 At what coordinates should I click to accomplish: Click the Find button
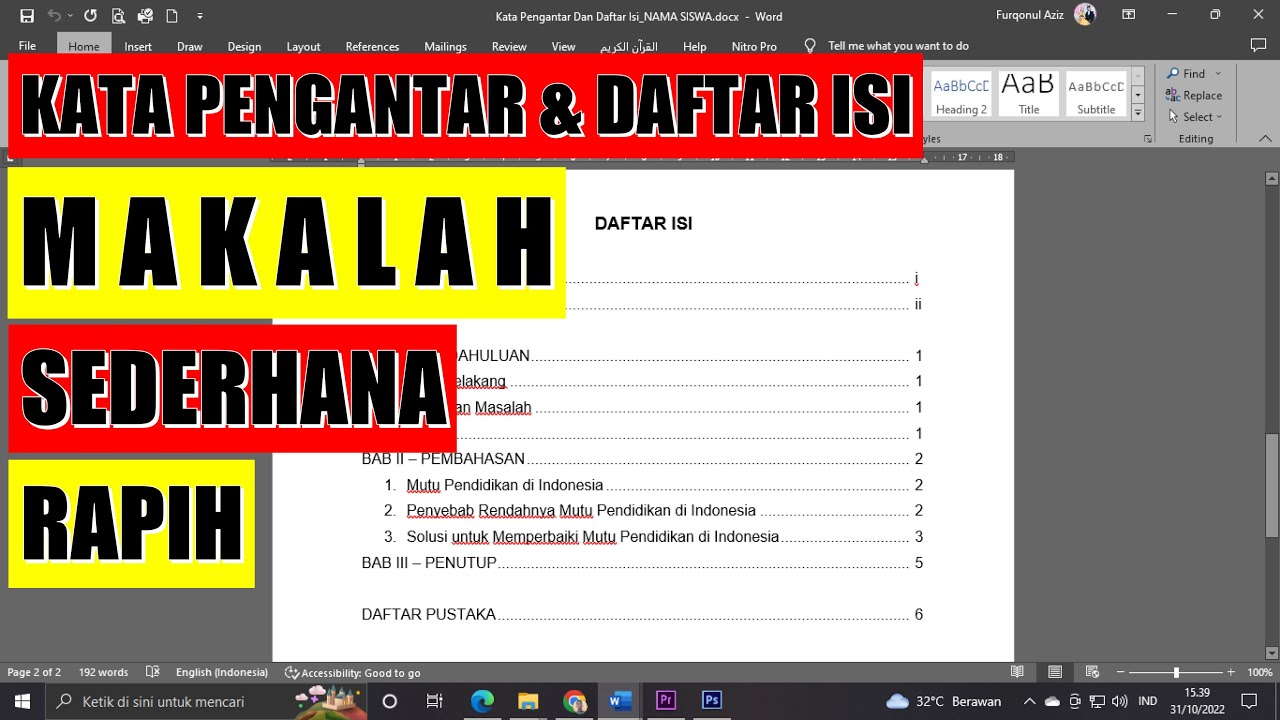click(1186, 73)
